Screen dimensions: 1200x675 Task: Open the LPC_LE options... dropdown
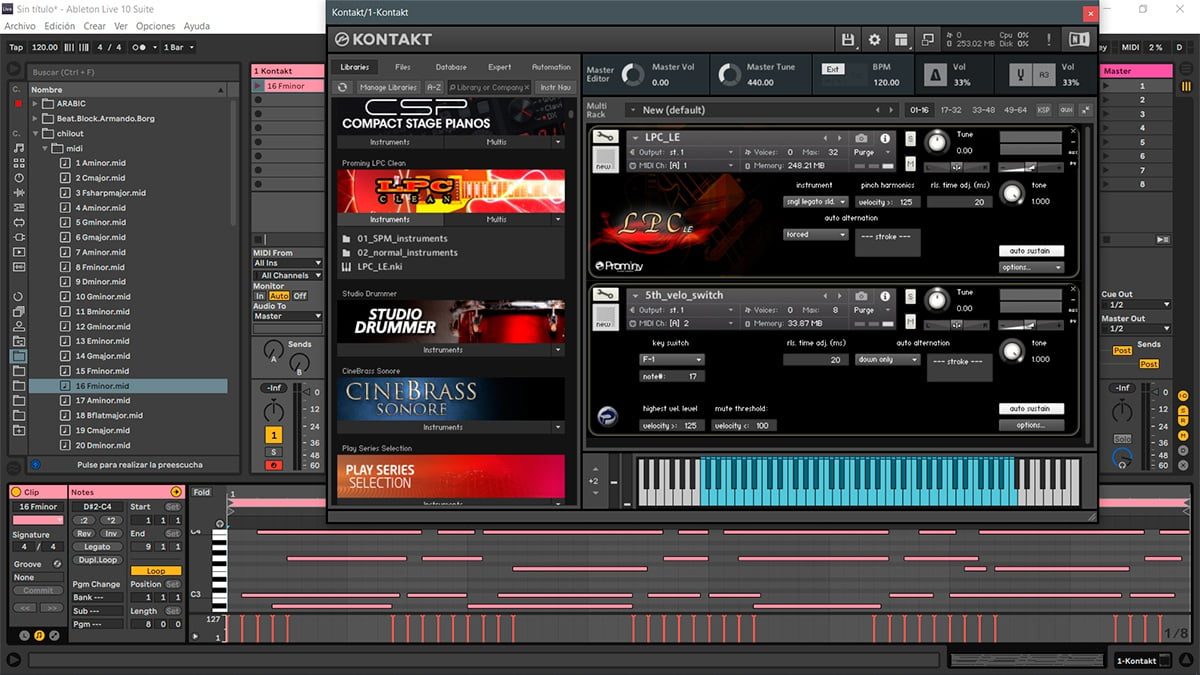point(1030,267)
